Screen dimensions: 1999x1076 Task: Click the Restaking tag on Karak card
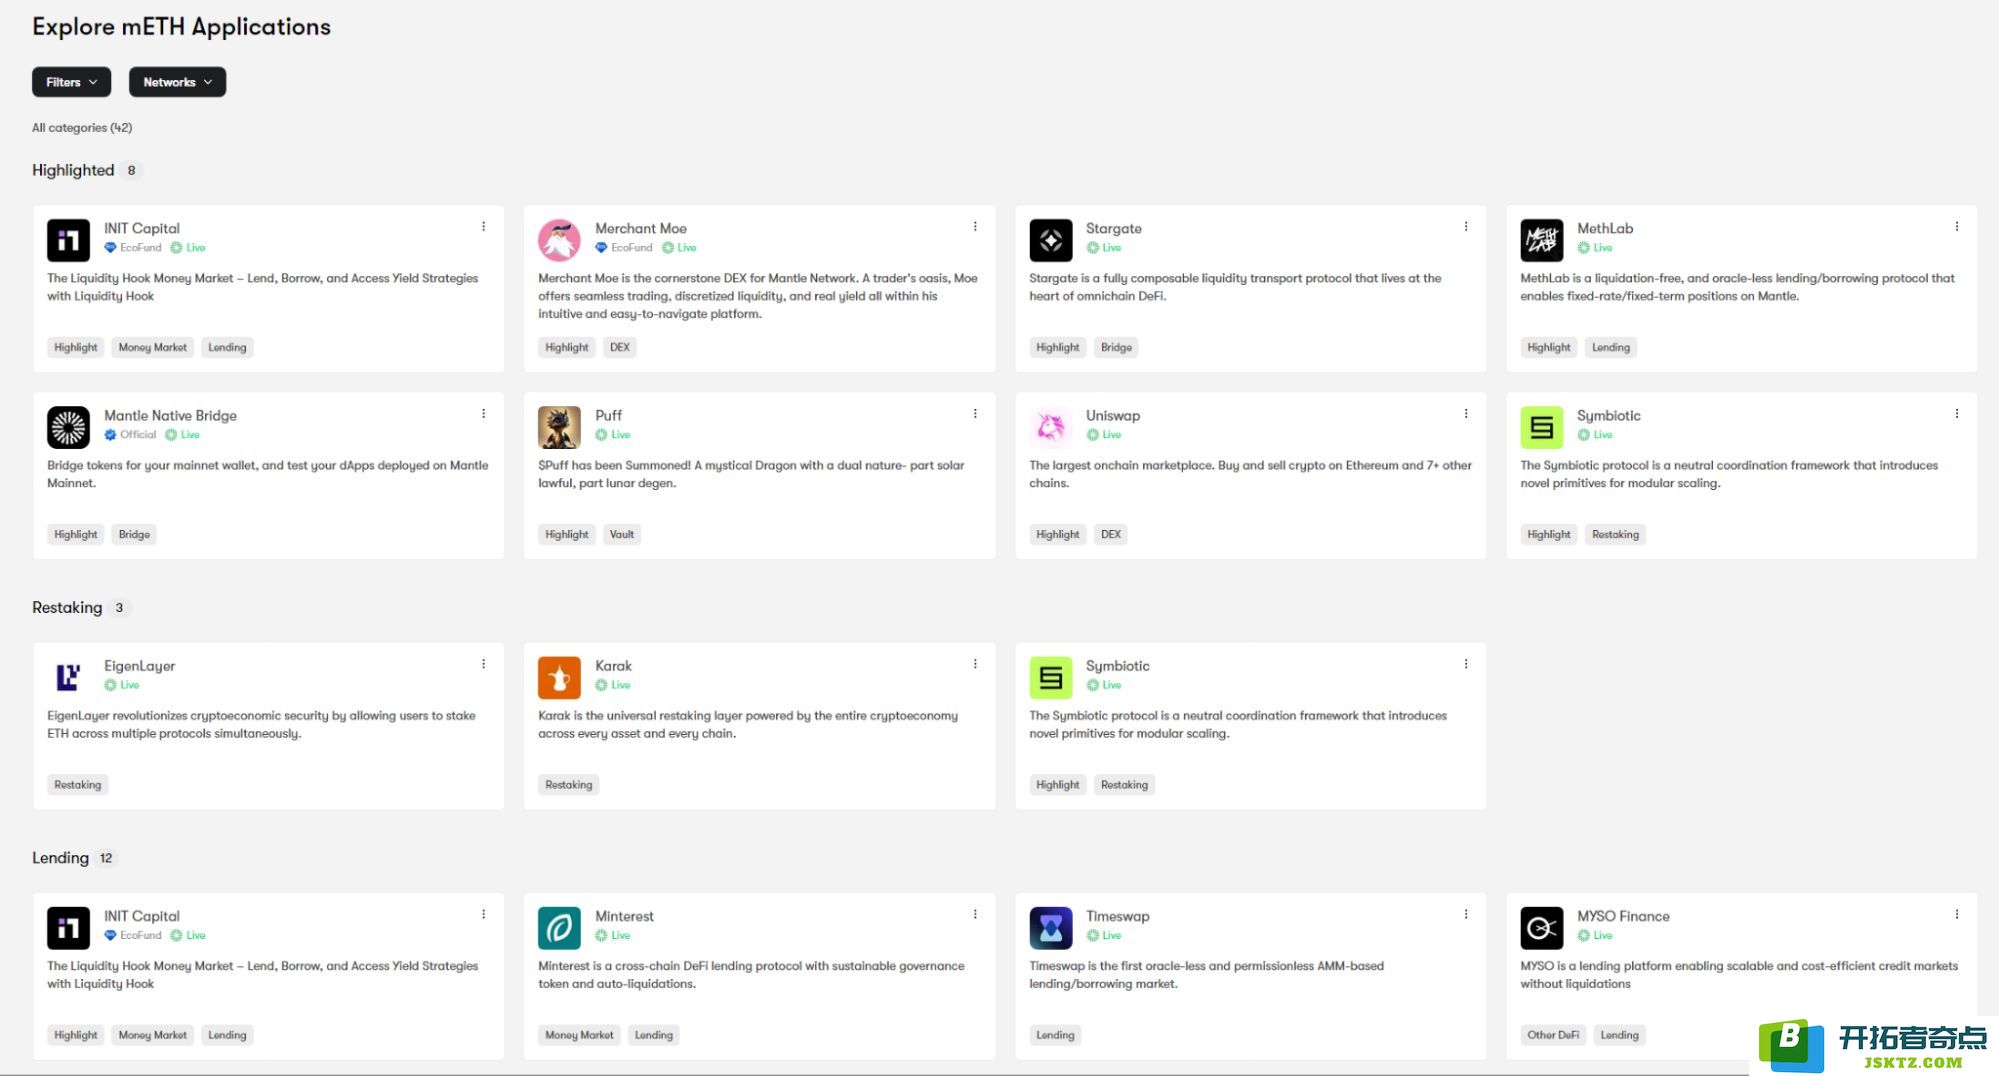tap(569, 785)
